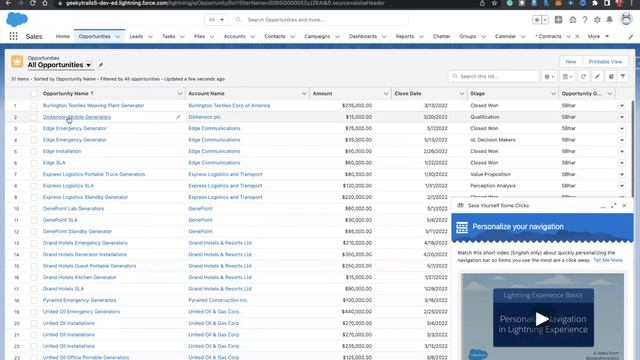Close the Save Yourself Some Clicks panel
This screenshot has height=360, width=640.
coord(624,206)
